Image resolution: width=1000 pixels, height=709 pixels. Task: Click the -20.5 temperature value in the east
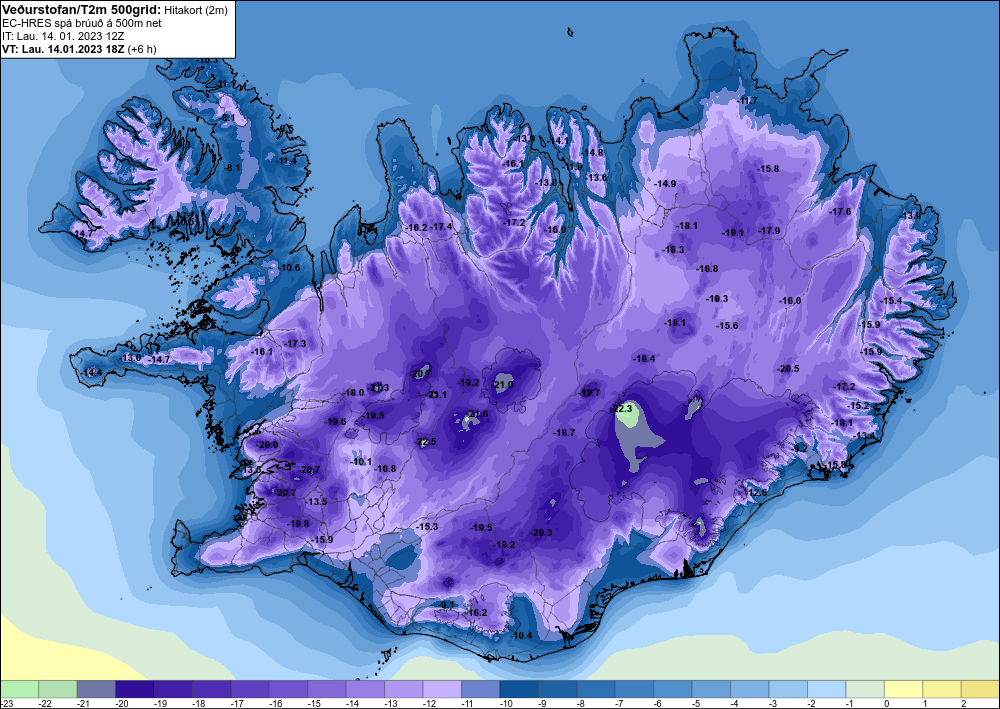tap(789, 369)
